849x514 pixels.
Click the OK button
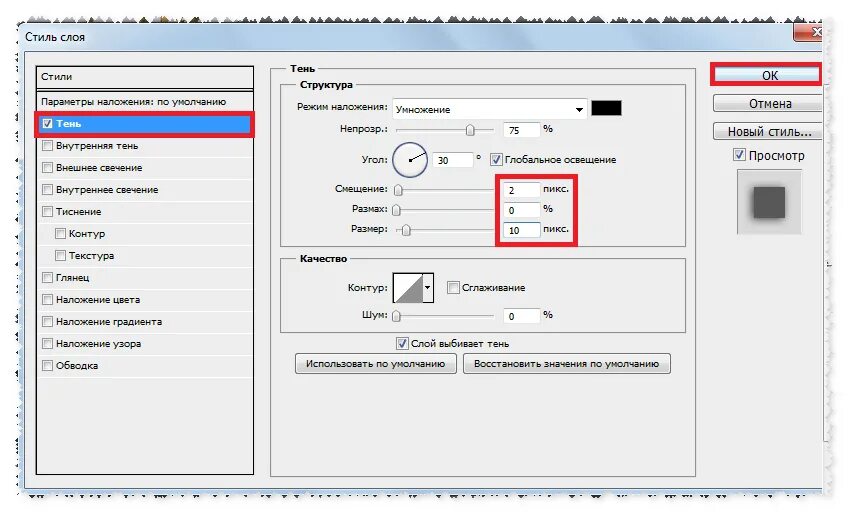767,75
